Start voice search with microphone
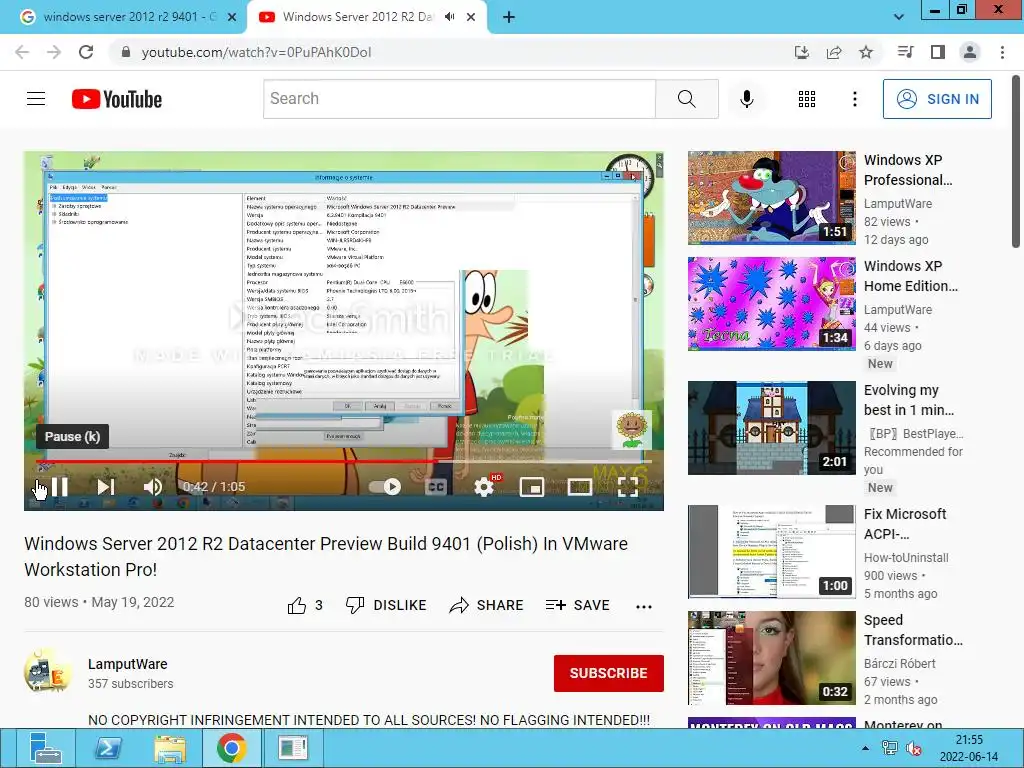Screen dimensions: 1024x768 tap(747, 99)
